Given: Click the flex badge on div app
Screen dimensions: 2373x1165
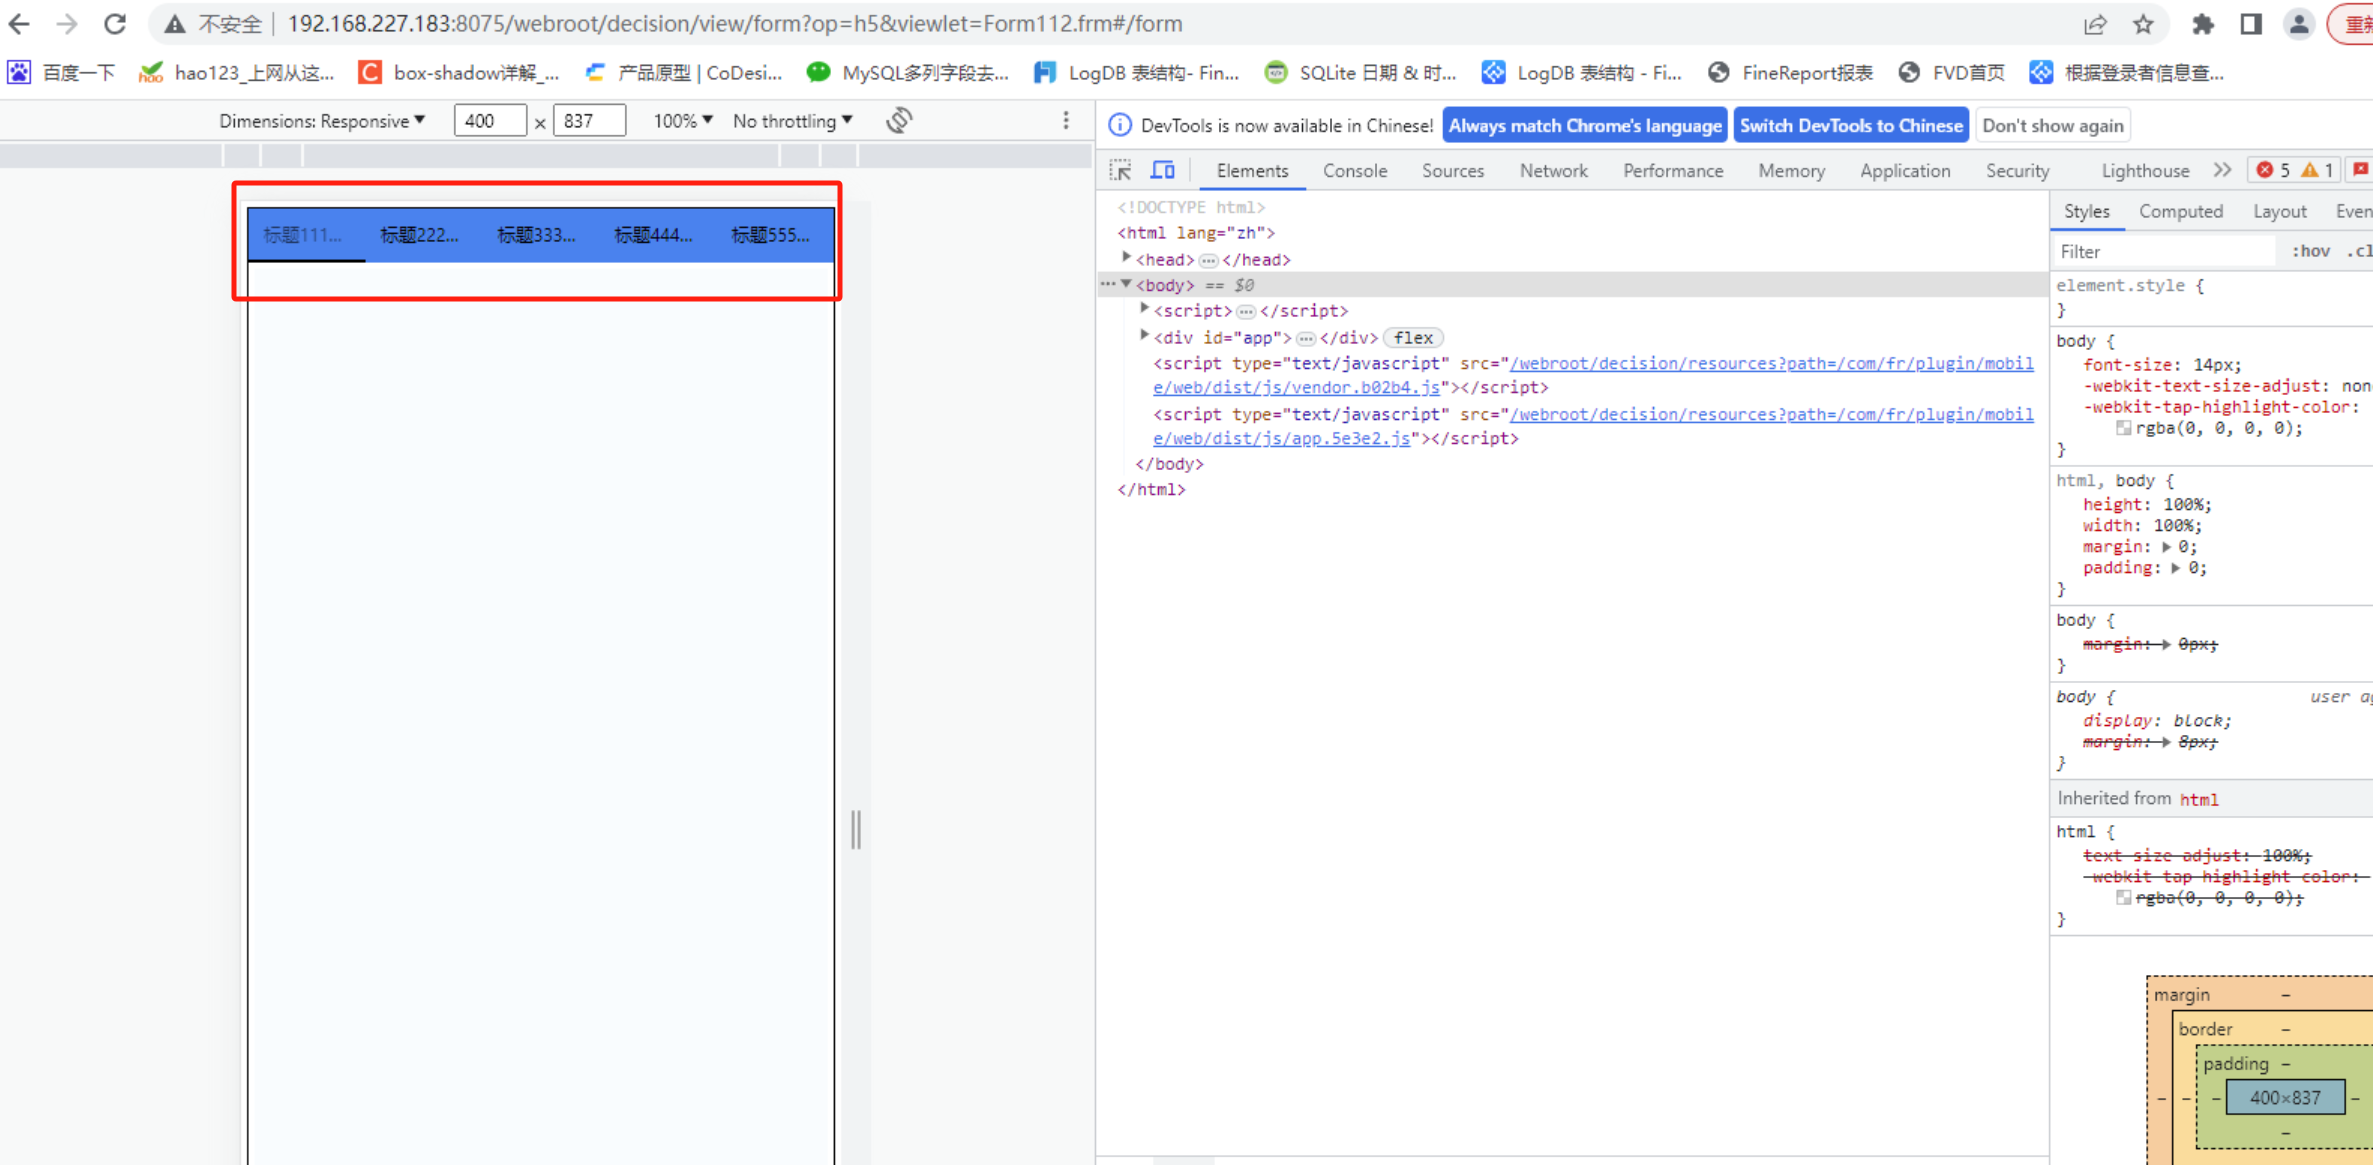Looking at the screenshot, I should pos(1413,338).
